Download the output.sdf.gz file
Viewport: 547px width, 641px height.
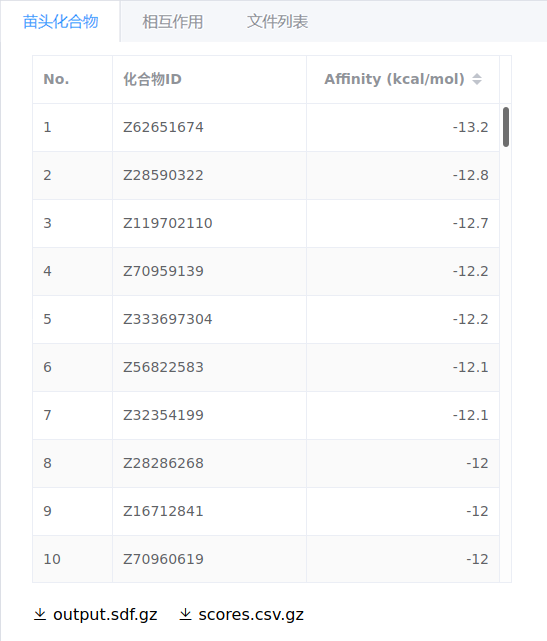pos(105,614)
